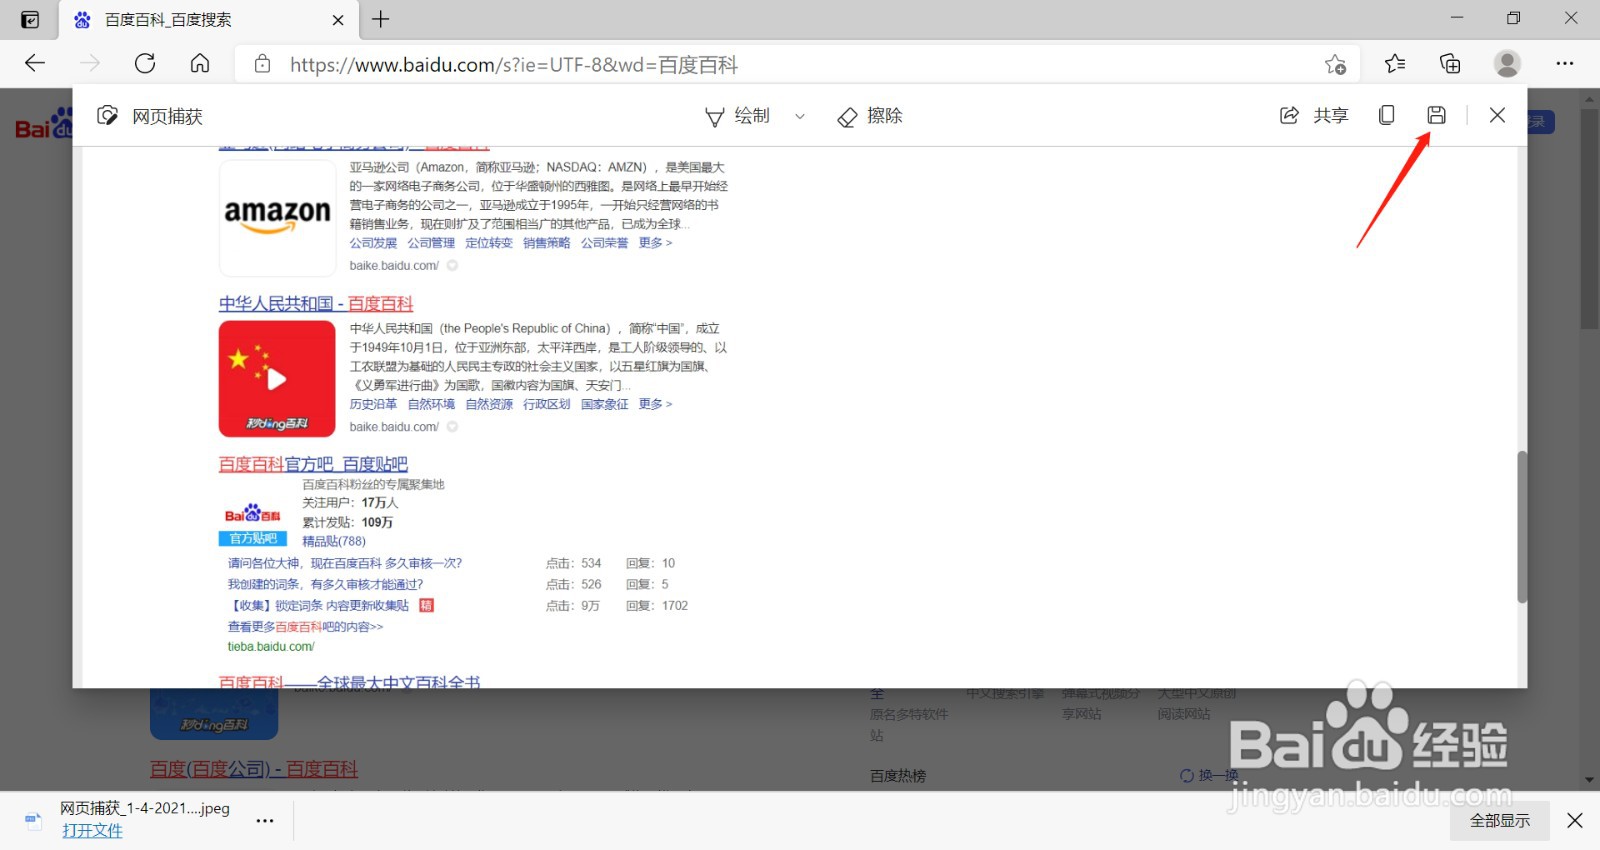
Task: Open the Collections panel
Action: pyautogui.click(x=1450, y=64)
